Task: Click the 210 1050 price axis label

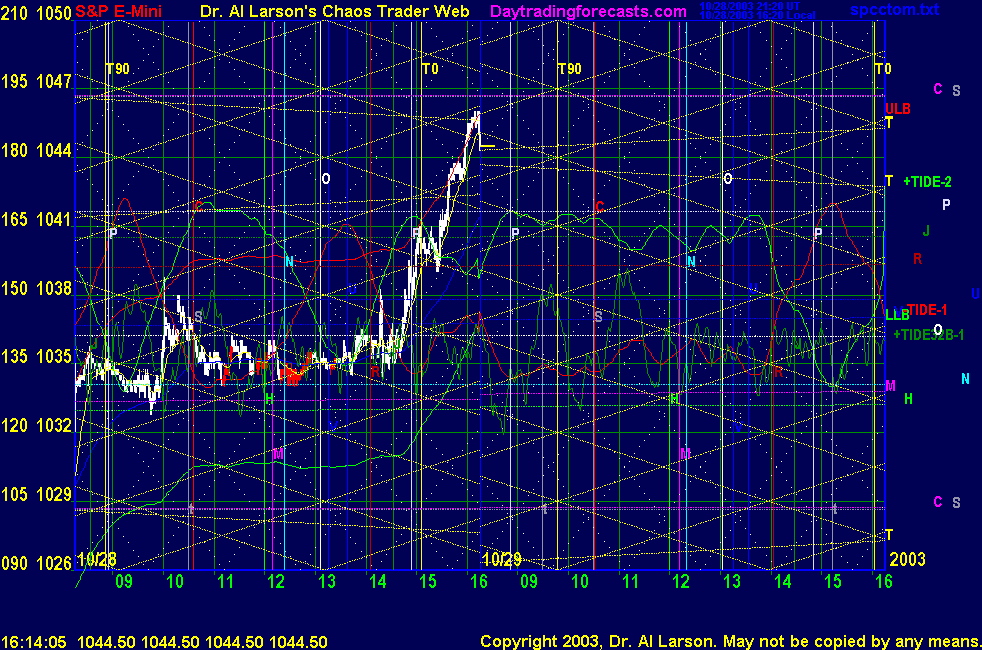Action: click(36, 13)
